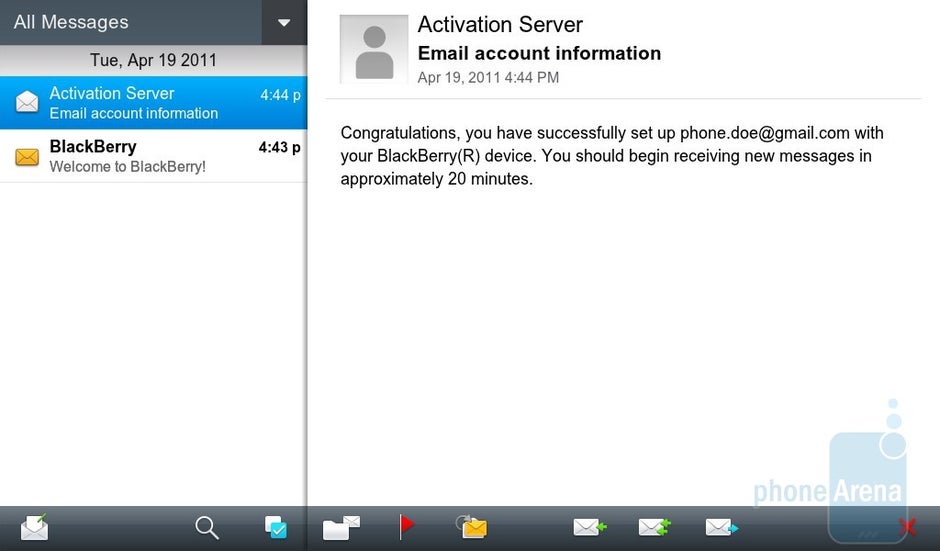Click the All Messages folder title
The image size is (940, 551).
71,22
